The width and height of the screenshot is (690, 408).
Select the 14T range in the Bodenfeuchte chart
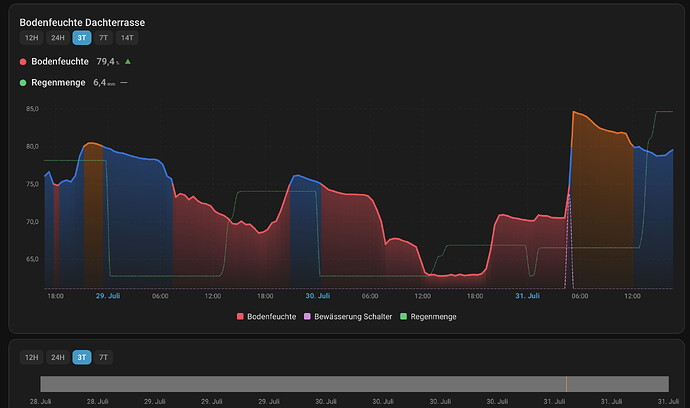[x=127, y=38]
